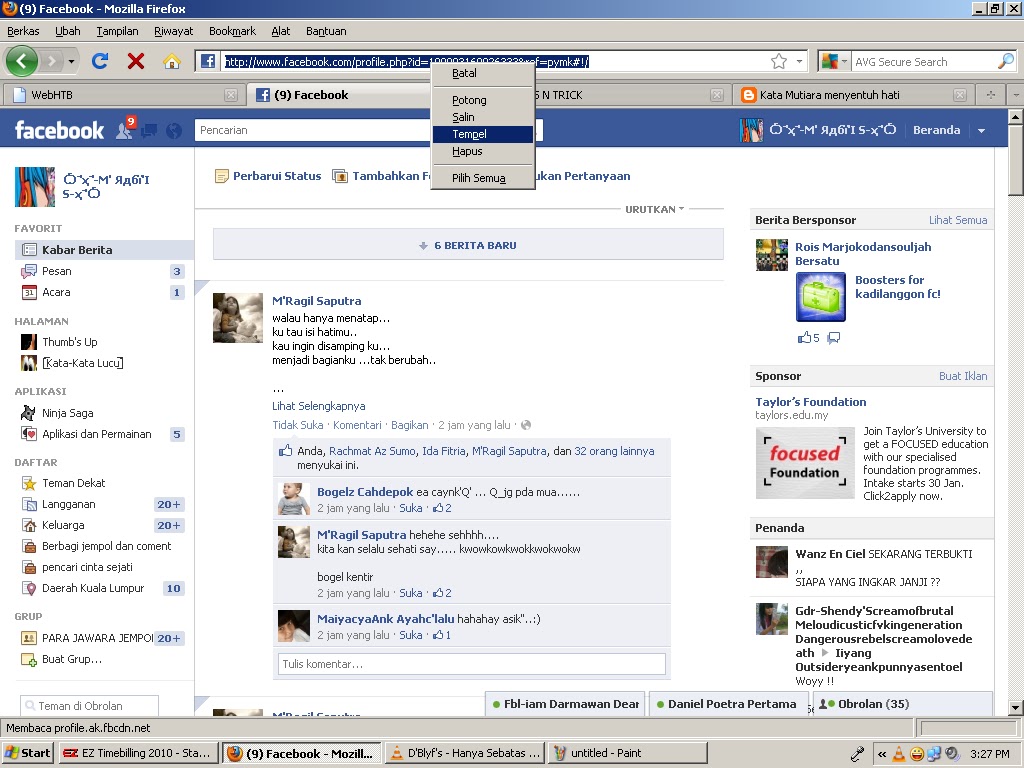Choose Salin from context menu
The width and height of the screenshot is (1024, 768).
coord(483,117)
